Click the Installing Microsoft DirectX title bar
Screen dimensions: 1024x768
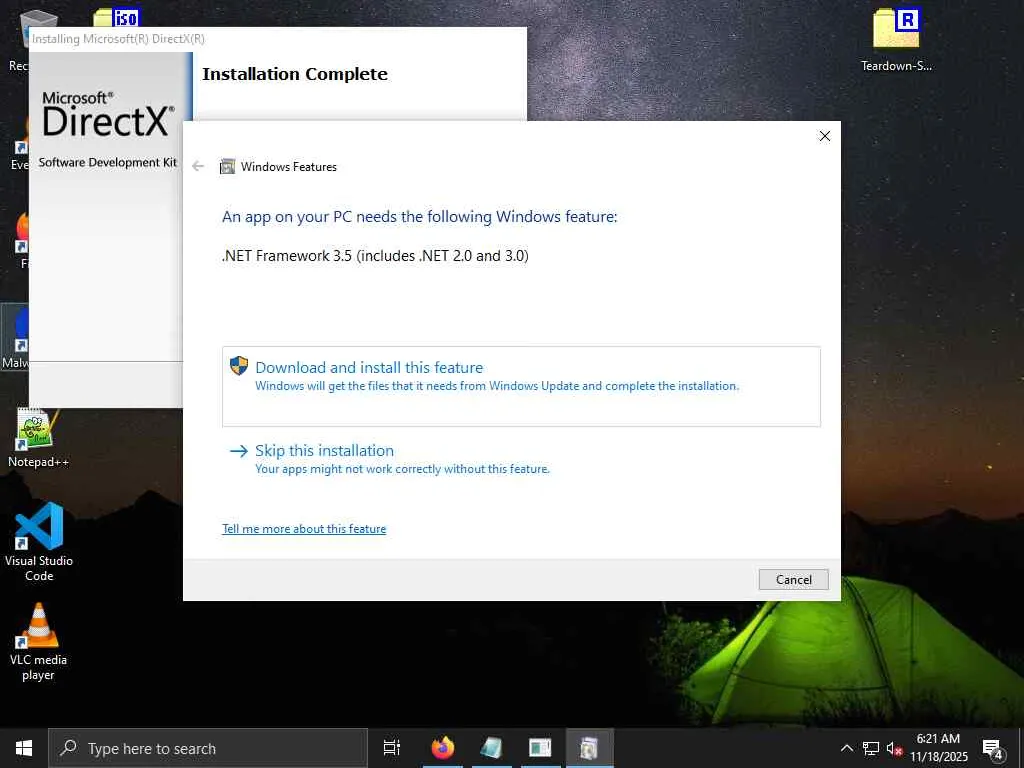pyautogui.click(x=278, y=39)
